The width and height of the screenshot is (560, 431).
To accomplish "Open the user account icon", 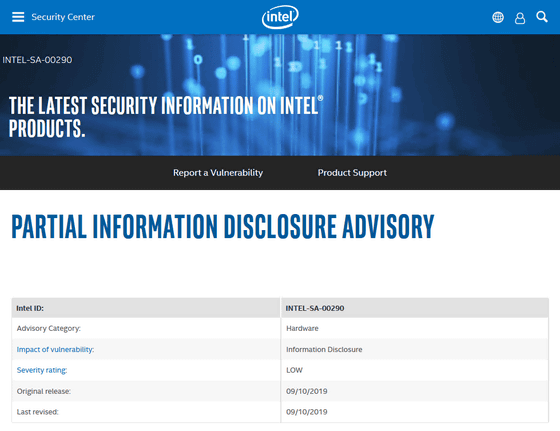I will point(520,18).
